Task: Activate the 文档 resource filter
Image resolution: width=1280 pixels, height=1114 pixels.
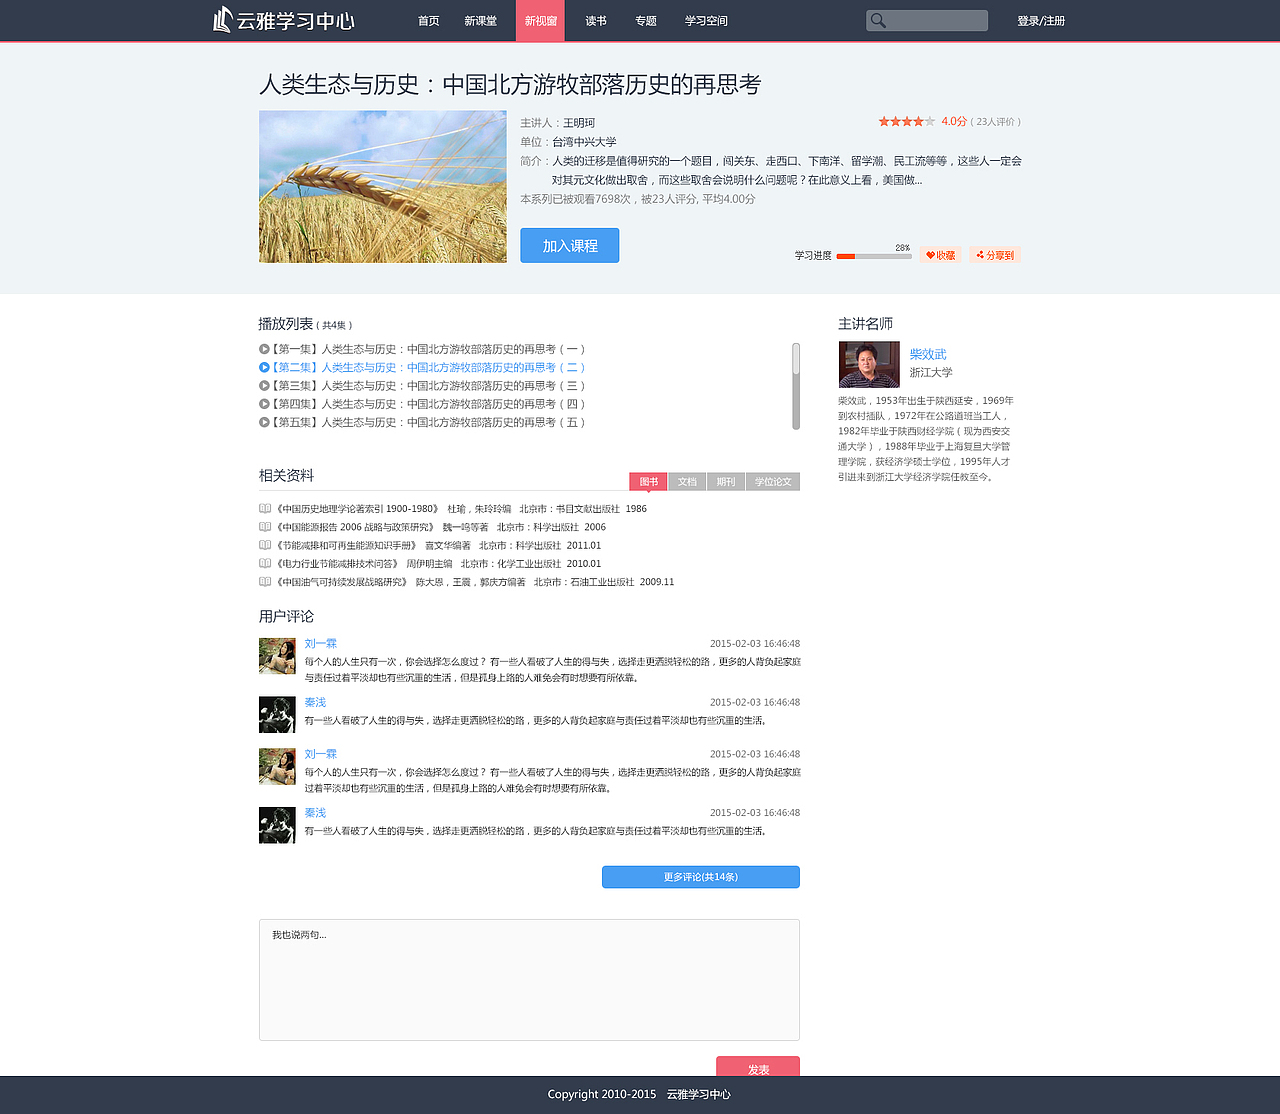Action: (x=686, y=481)
